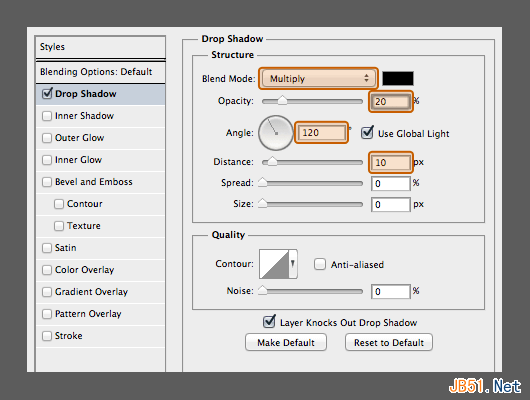Click the Noise slider handle

click(262, 290)
